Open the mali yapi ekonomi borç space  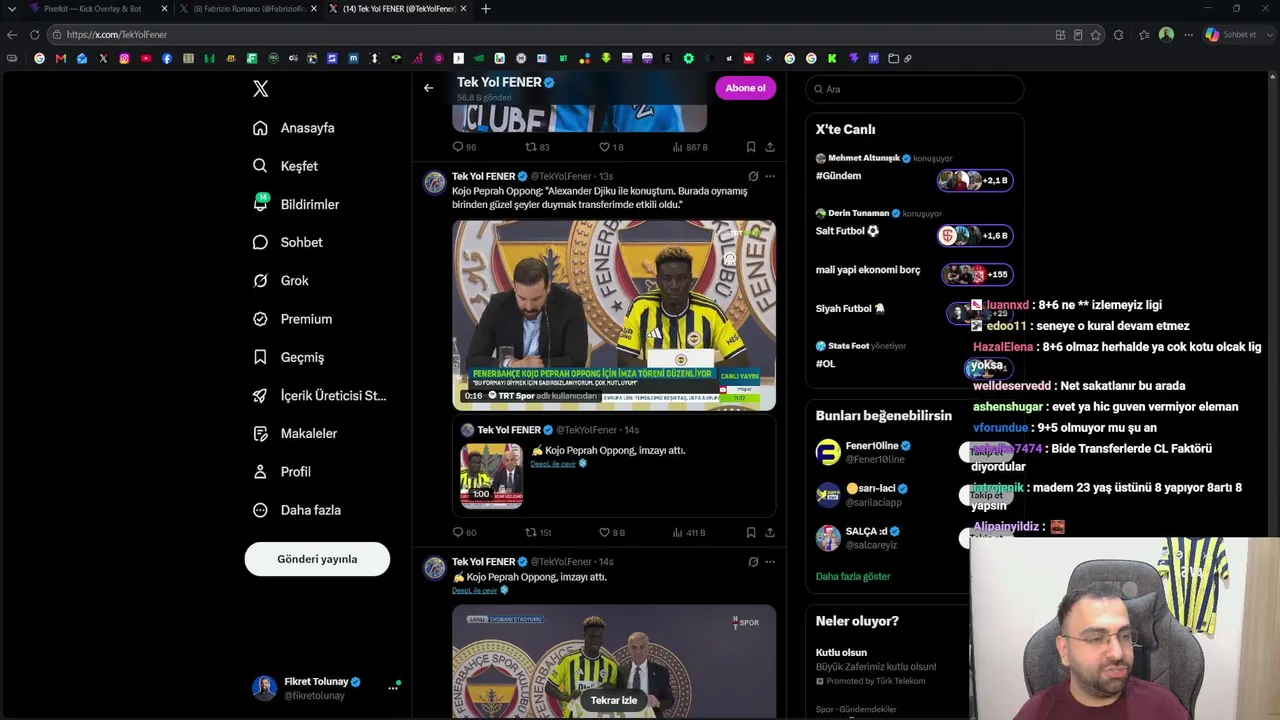pyautogui.click(x=914, y=272)
